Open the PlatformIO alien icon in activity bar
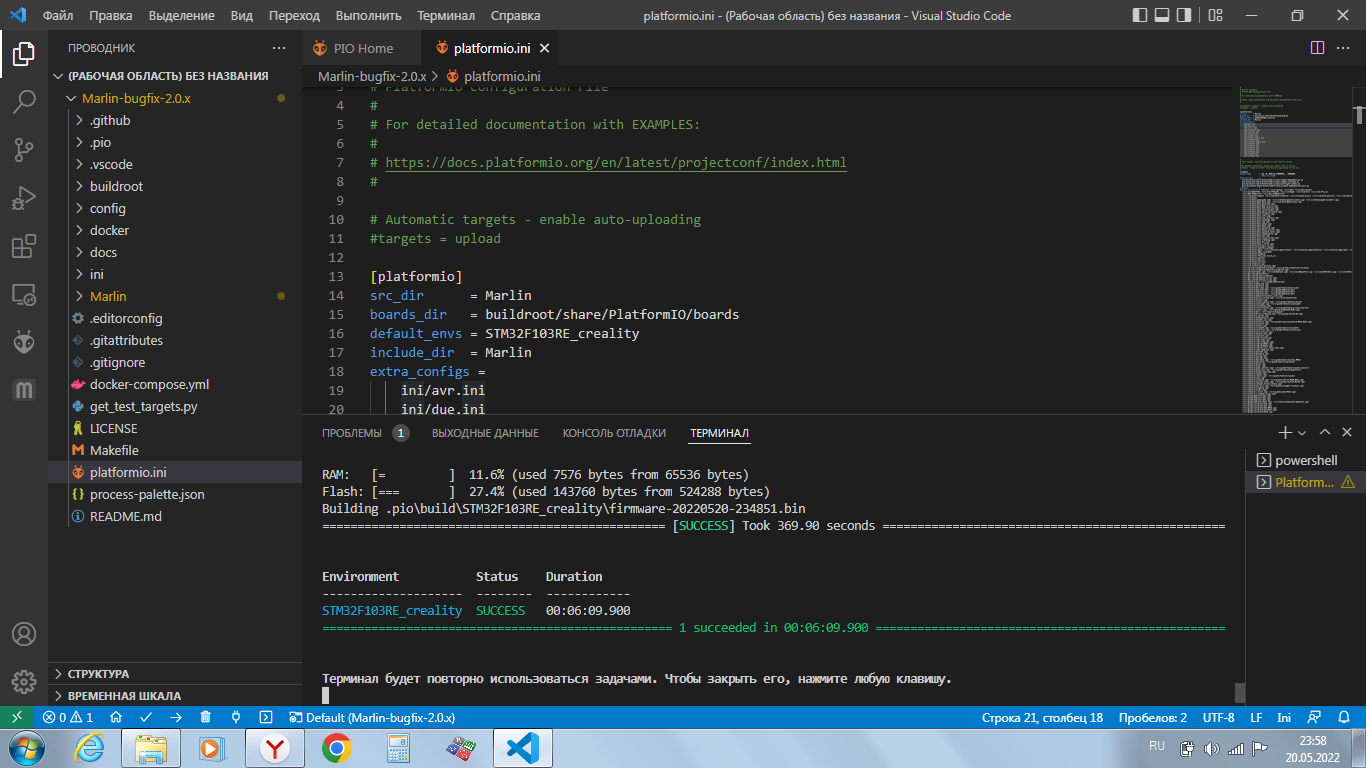Viewport: 1366px width, 768px height. (x=24, y=343)
